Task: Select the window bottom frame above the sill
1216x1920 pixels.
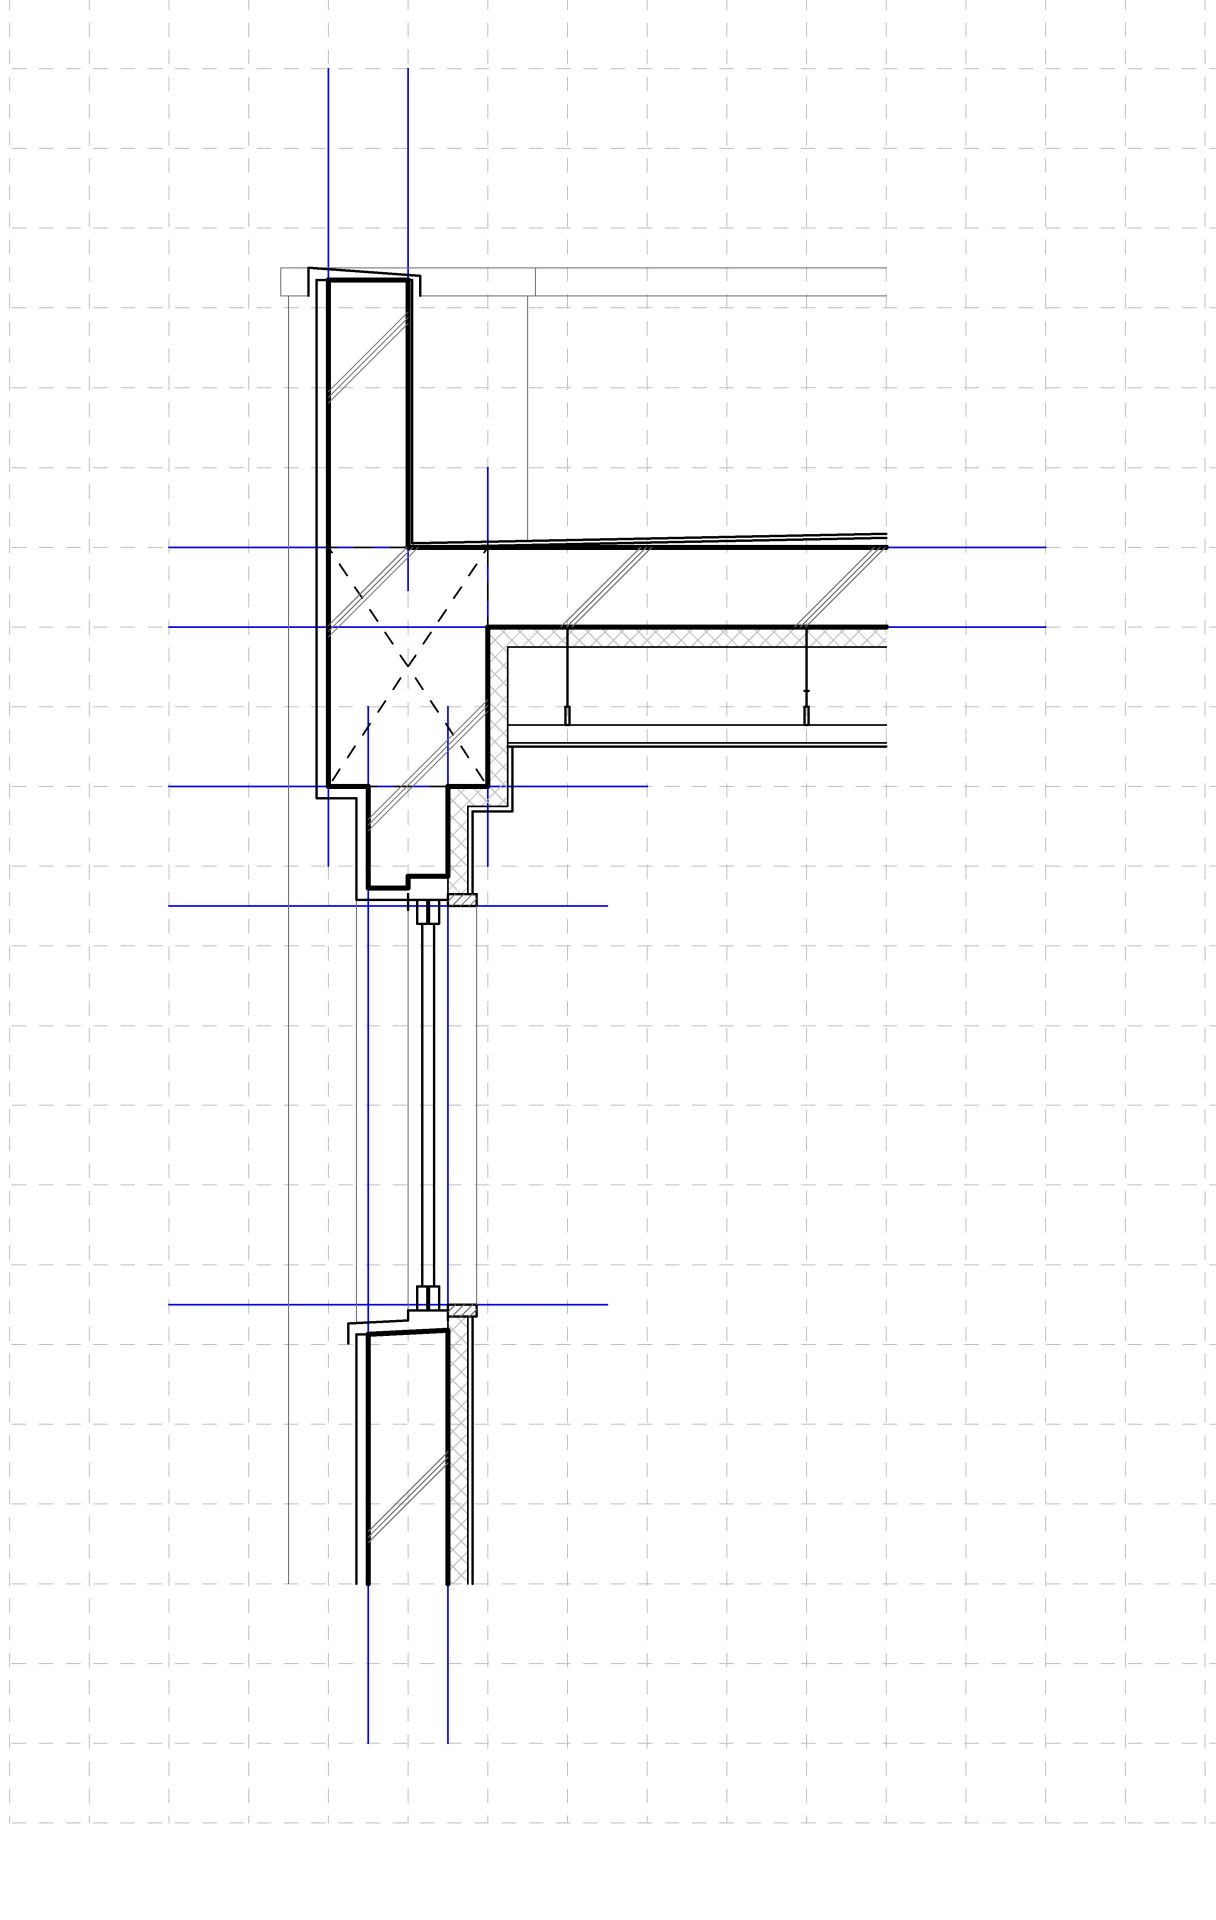Action: coord(428,1297)
